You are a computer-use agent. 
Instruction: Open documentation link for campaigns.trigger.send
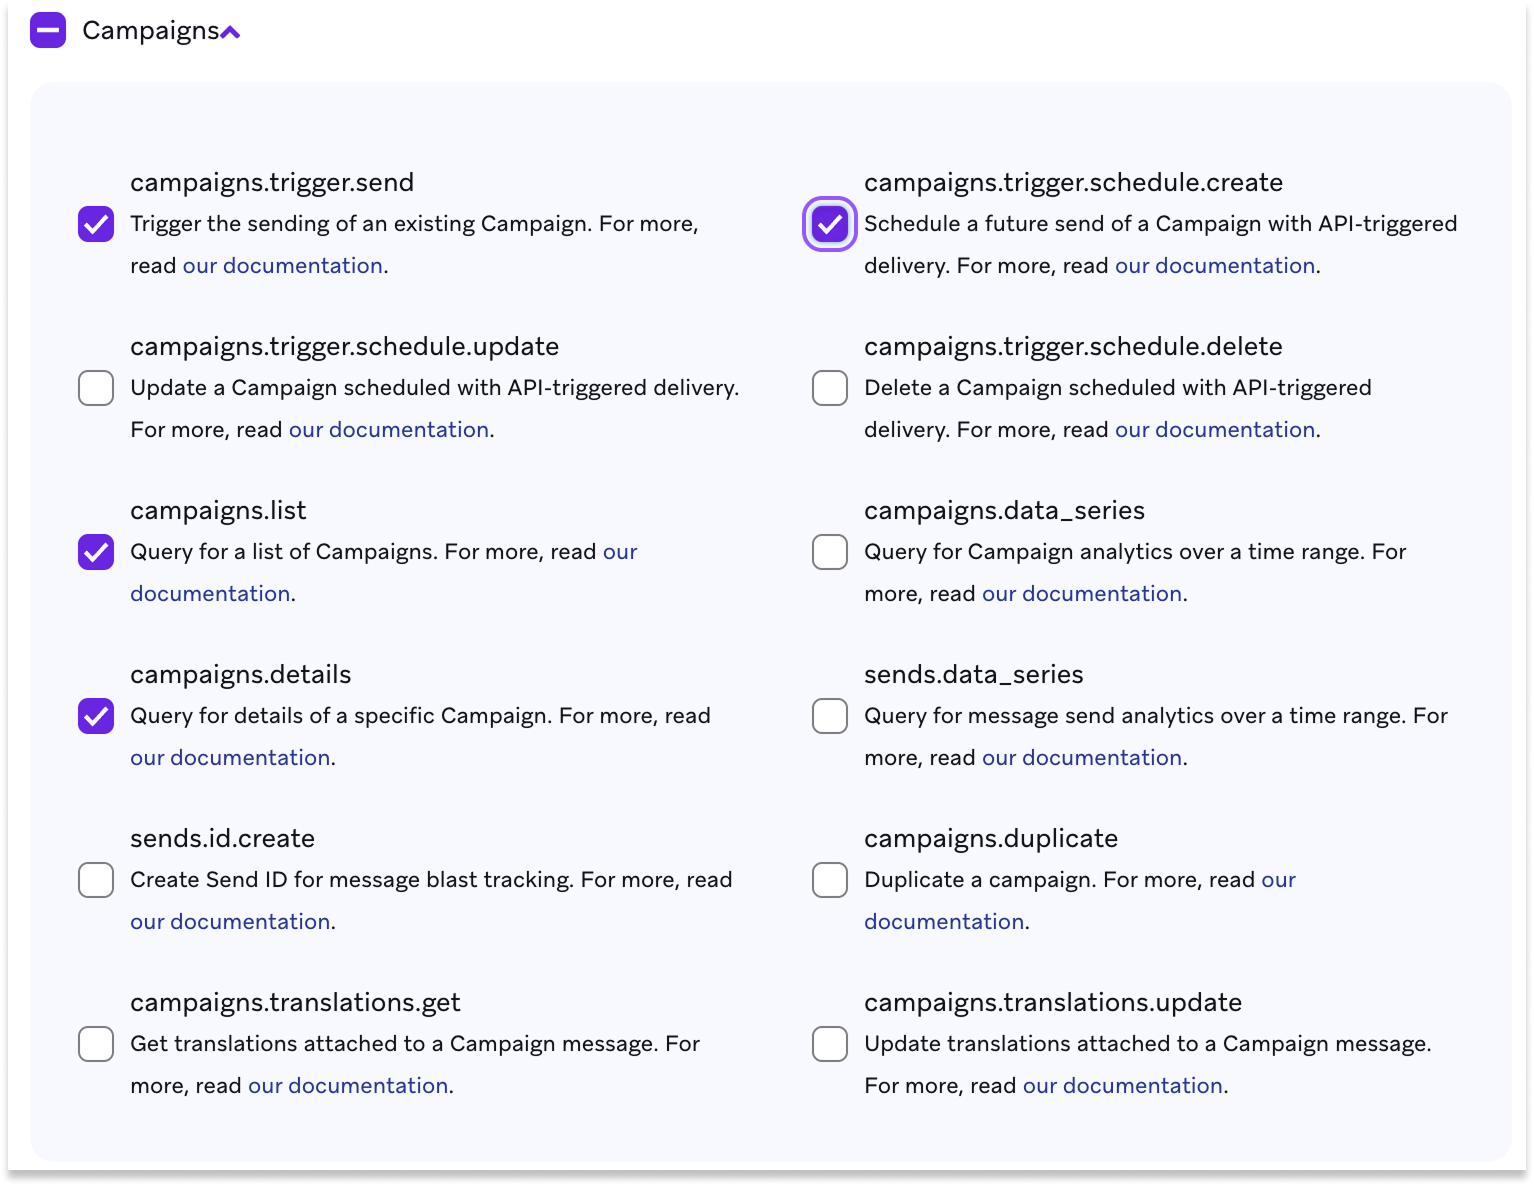click(x=282, y=265)
